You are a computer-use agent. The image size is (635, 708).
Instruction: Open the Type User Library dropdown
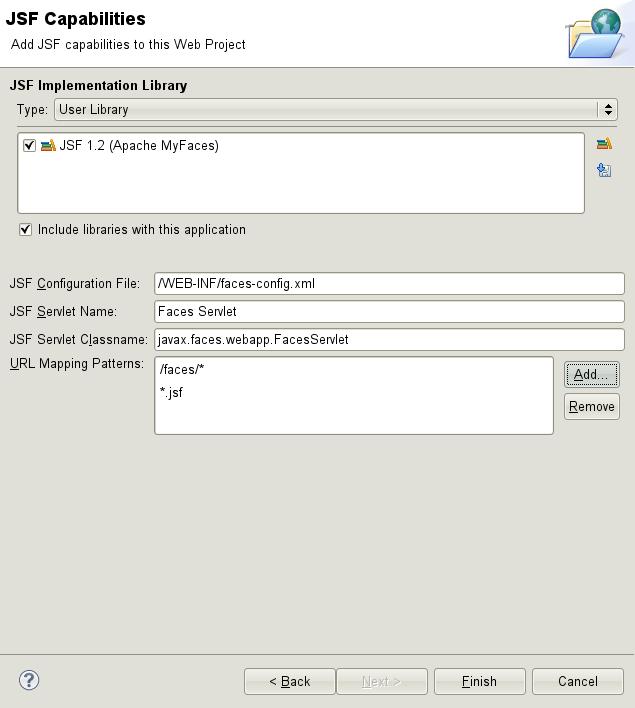[335, 110]
